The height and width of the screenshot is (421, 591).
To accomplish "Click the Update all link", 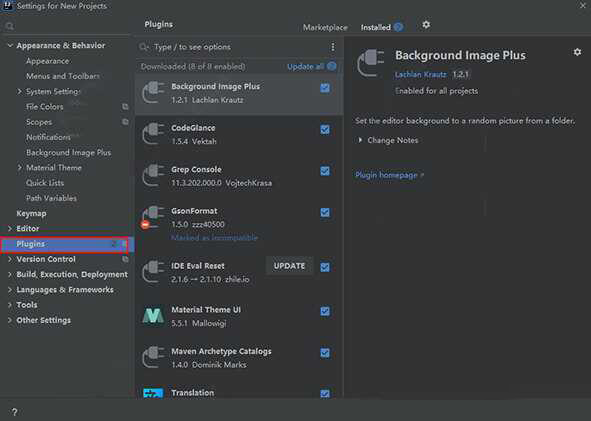I will (305, 67).
